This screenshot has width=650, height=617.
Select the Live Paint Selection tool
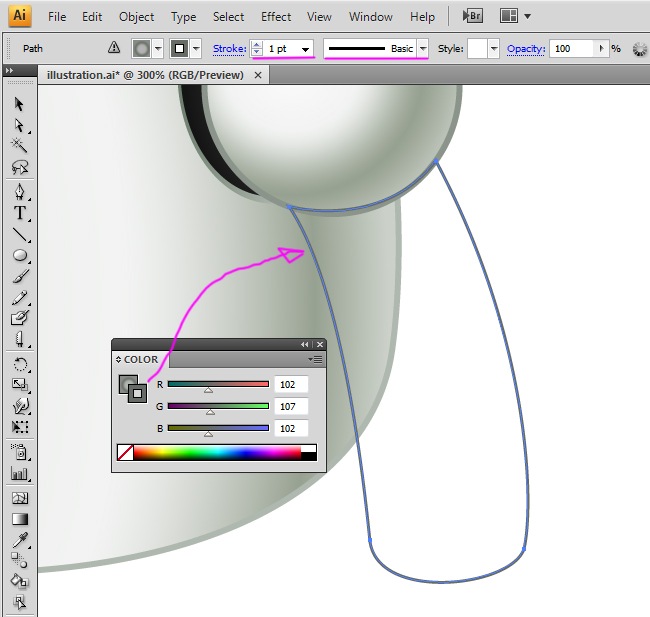tap(19, 601)
